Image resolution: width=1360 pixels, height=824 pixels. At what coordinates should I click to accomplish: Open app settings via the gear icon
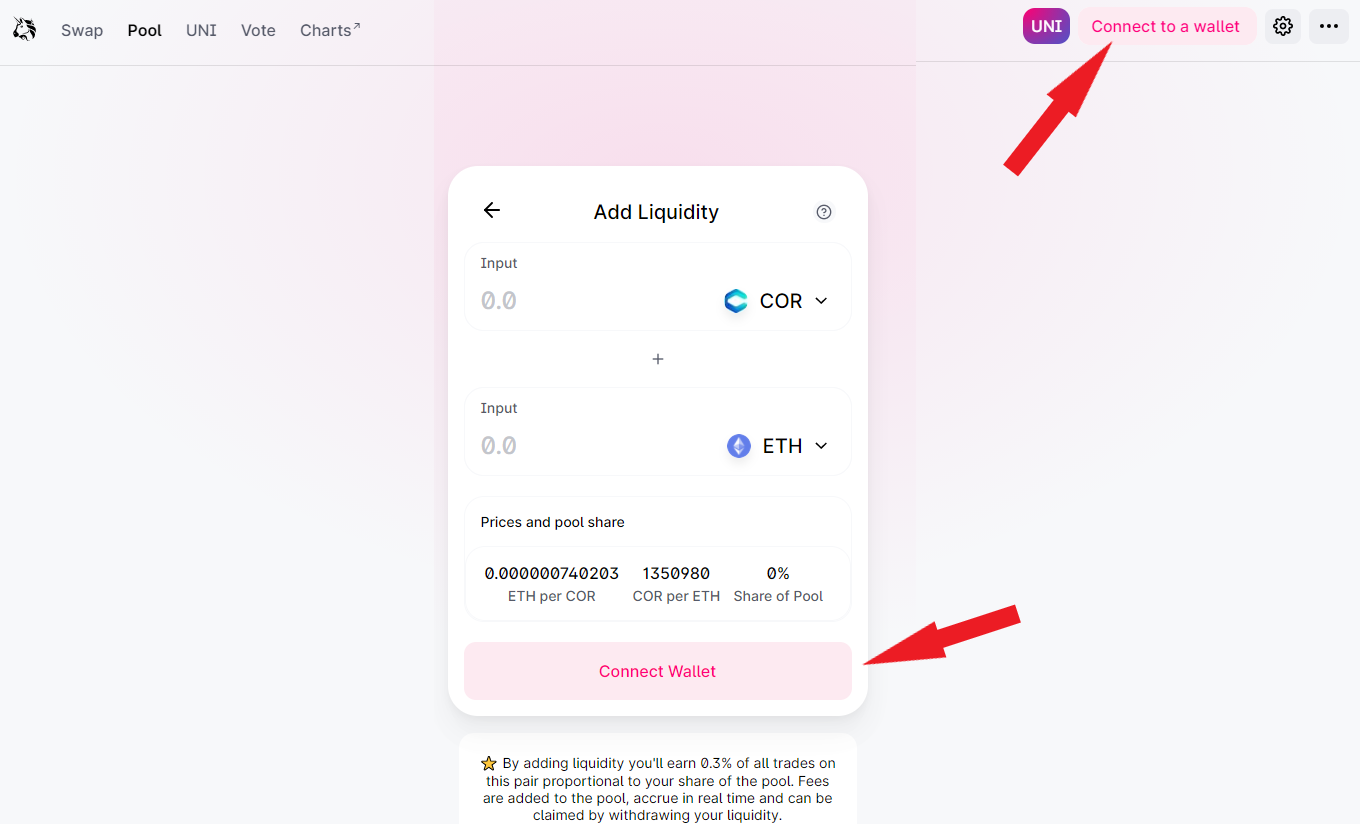[x=1282, y=26]
